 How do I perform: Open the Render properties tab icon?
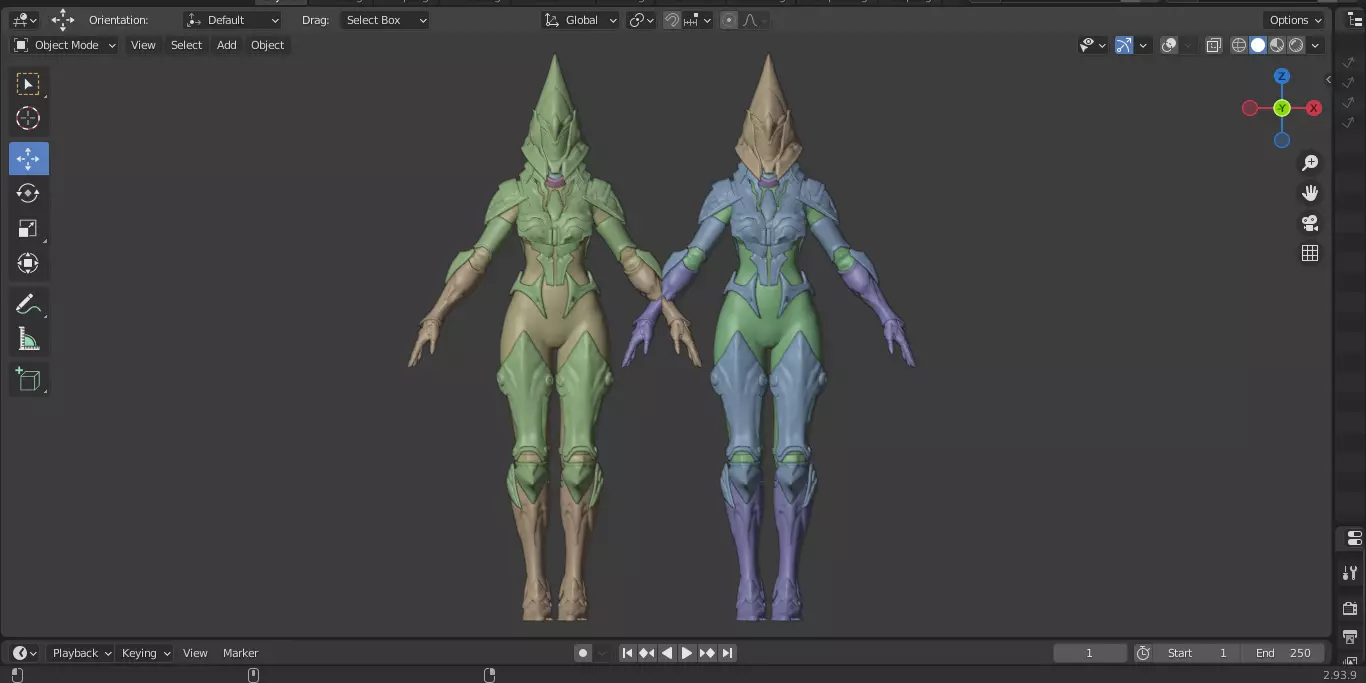[x=1350, y=608]
